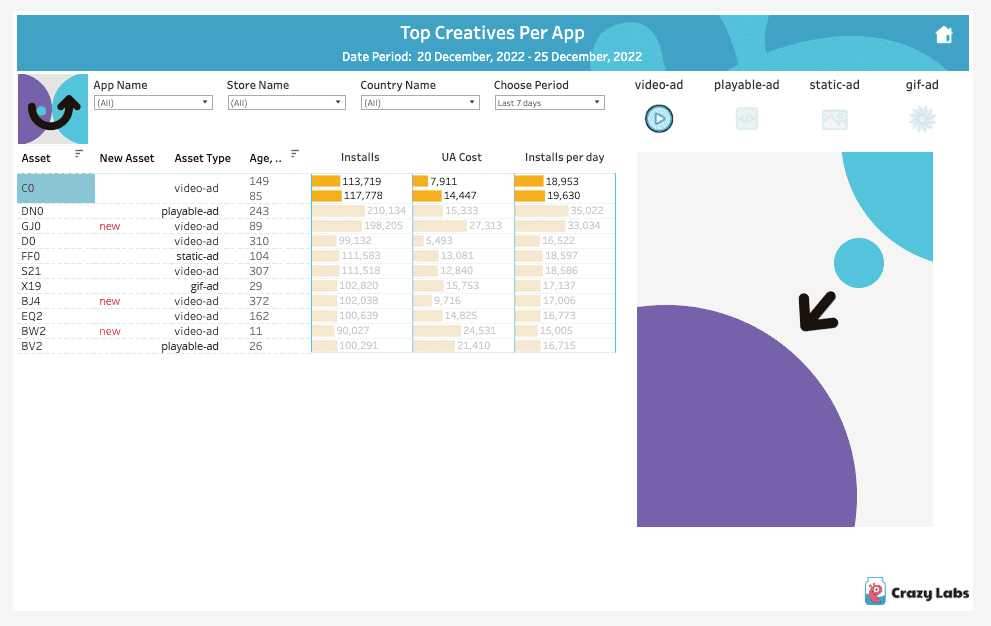Click the Crazy Labs logo
Viewport: 991px width, 626px height.
(917, 591)
